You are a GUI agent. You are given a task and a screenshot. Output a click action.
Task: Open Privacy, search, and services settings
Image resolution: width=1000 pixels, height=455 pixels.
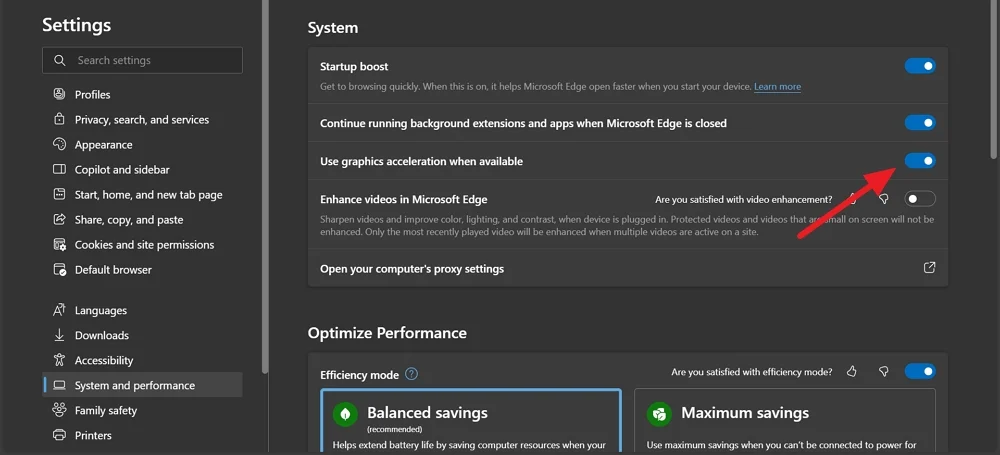click(x=141, y=120)
